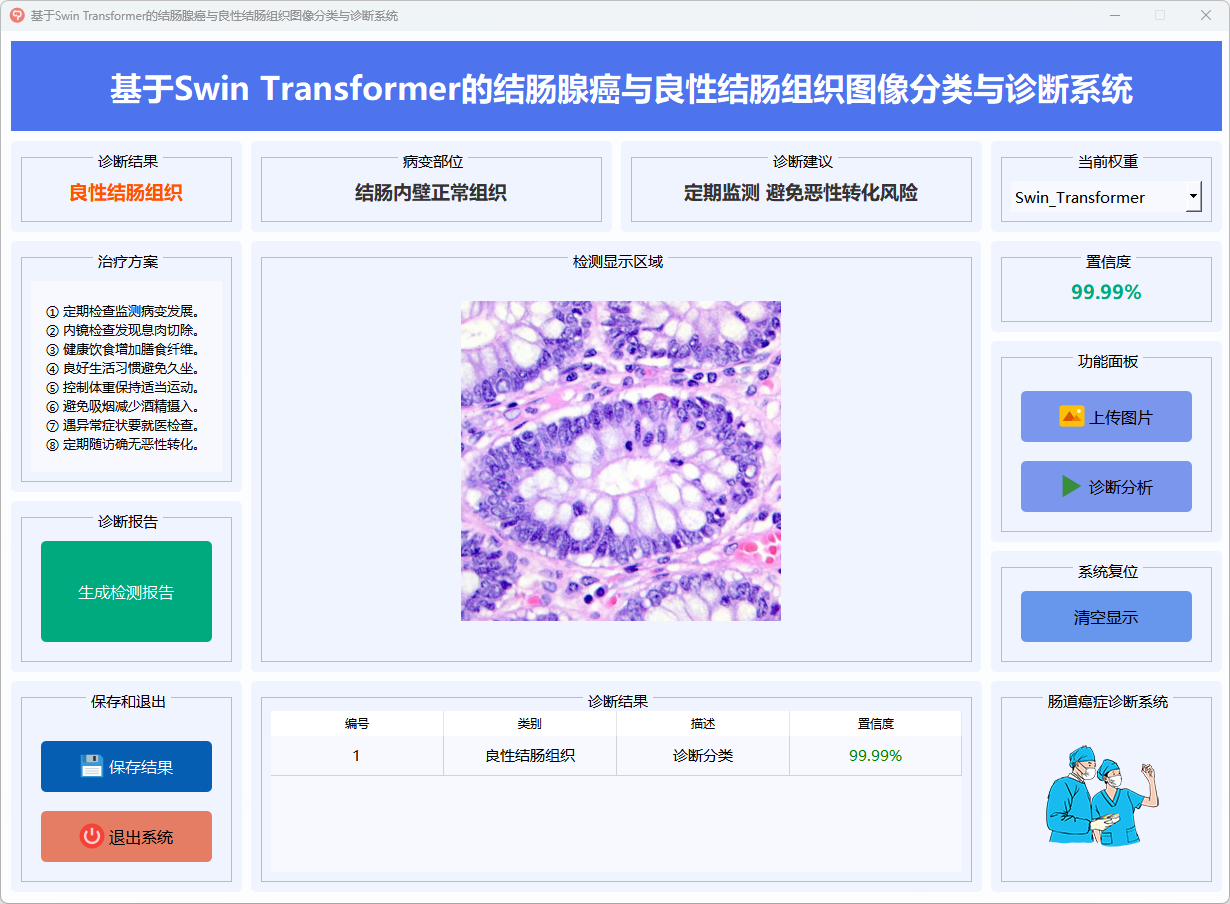Click the 类别 column header
1230x904 pixels.
(530, 724)
